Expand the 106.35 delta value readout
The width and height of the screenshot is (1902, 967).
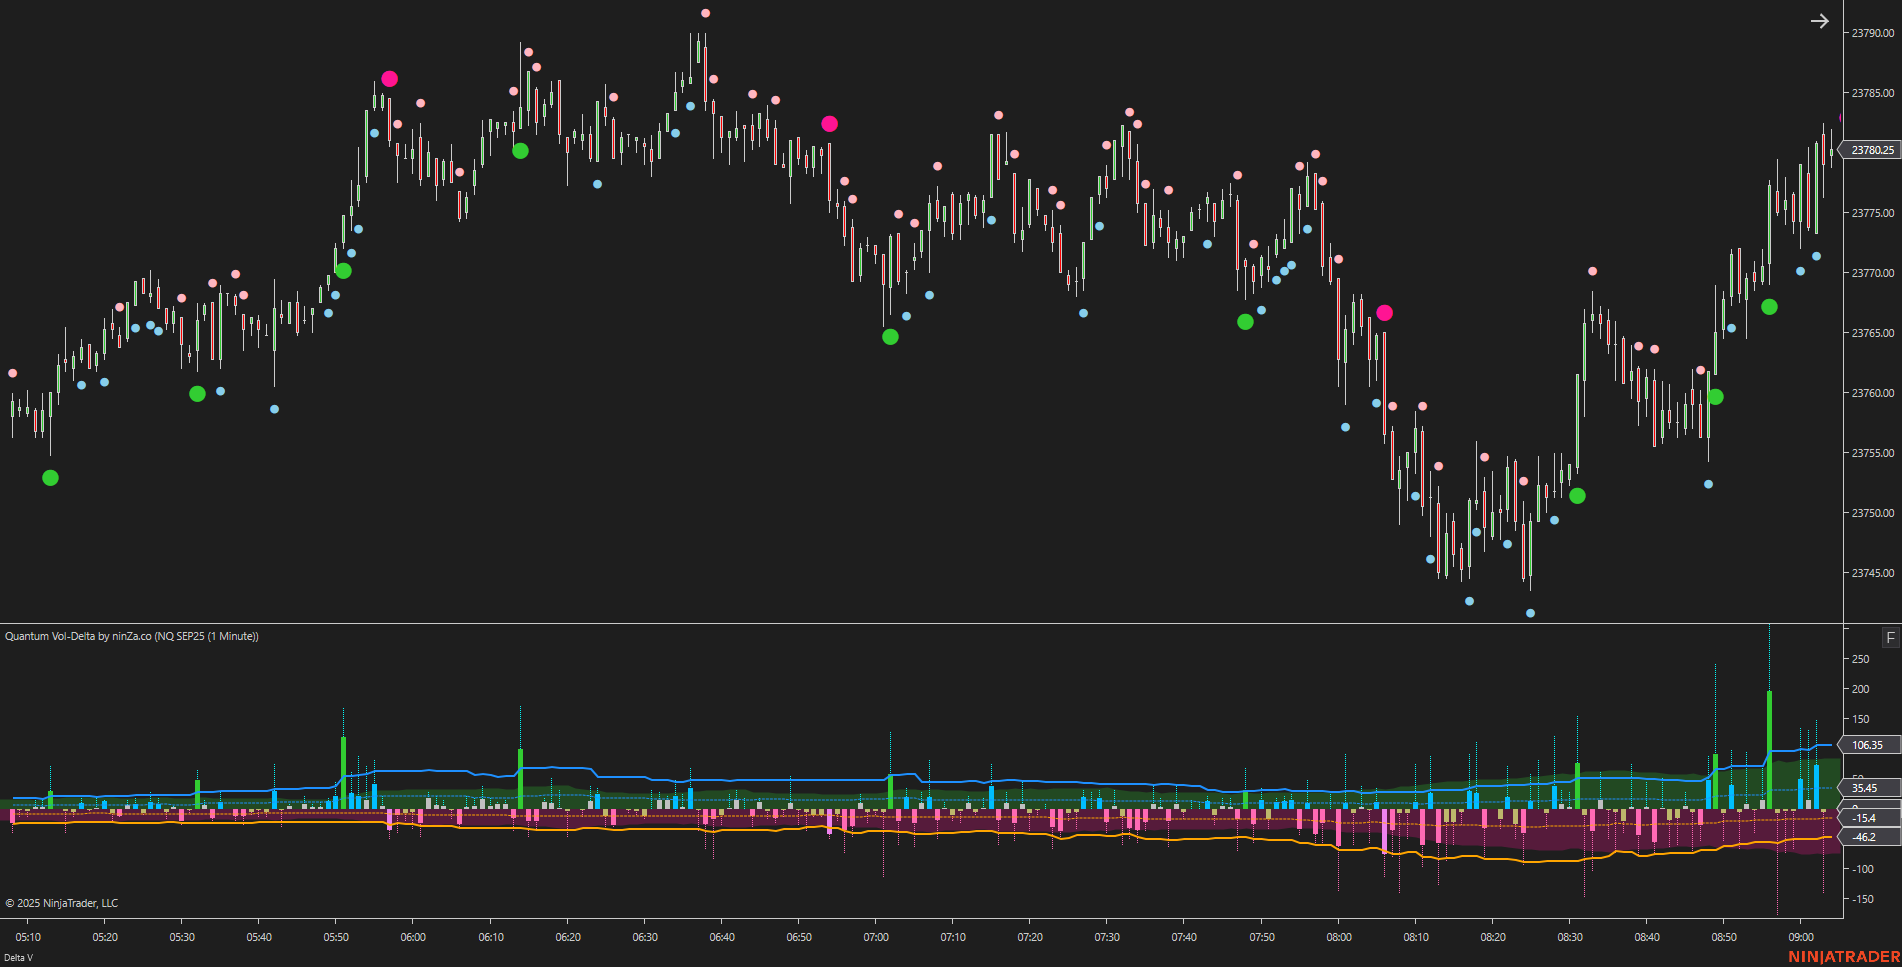click(1869, 745)
